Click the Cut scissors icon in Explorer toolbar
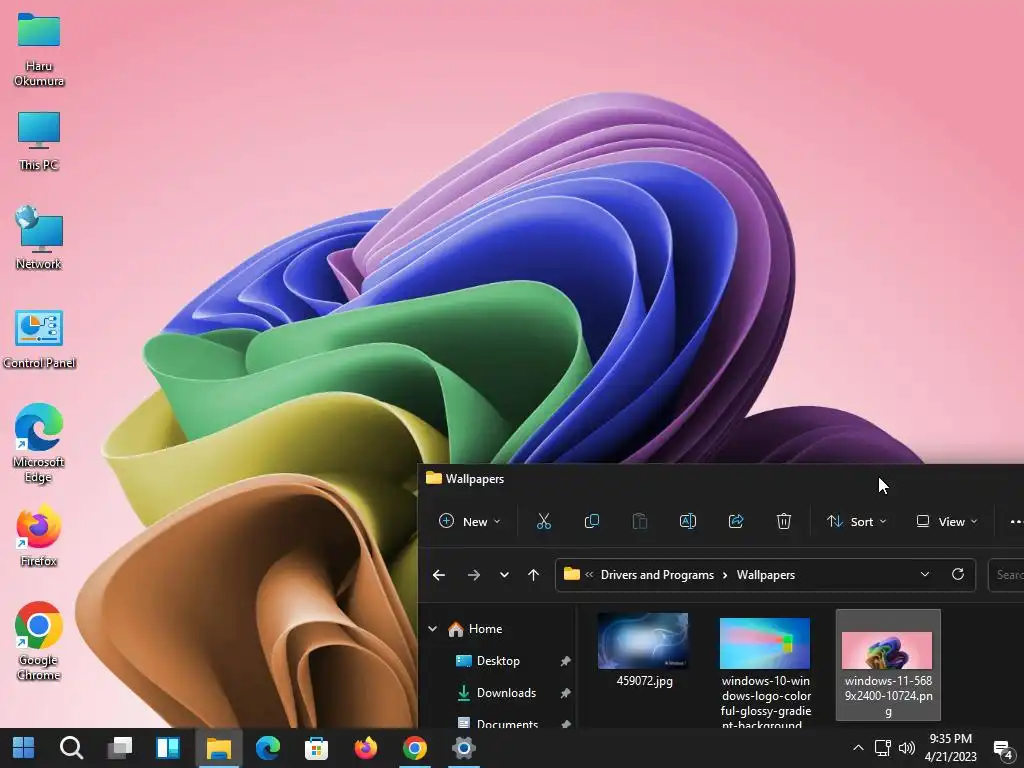Image resolution: width=1024 pixels, height=768 pixels. coord(543,521)
